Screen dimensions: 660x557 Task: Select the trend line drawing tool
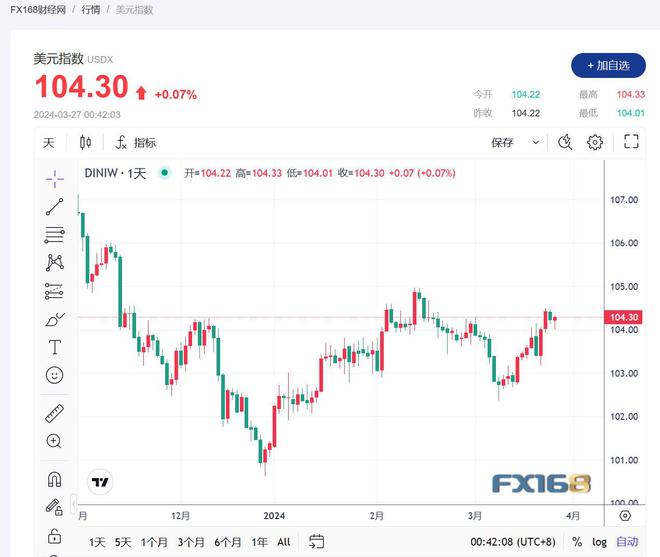(54, 207)
